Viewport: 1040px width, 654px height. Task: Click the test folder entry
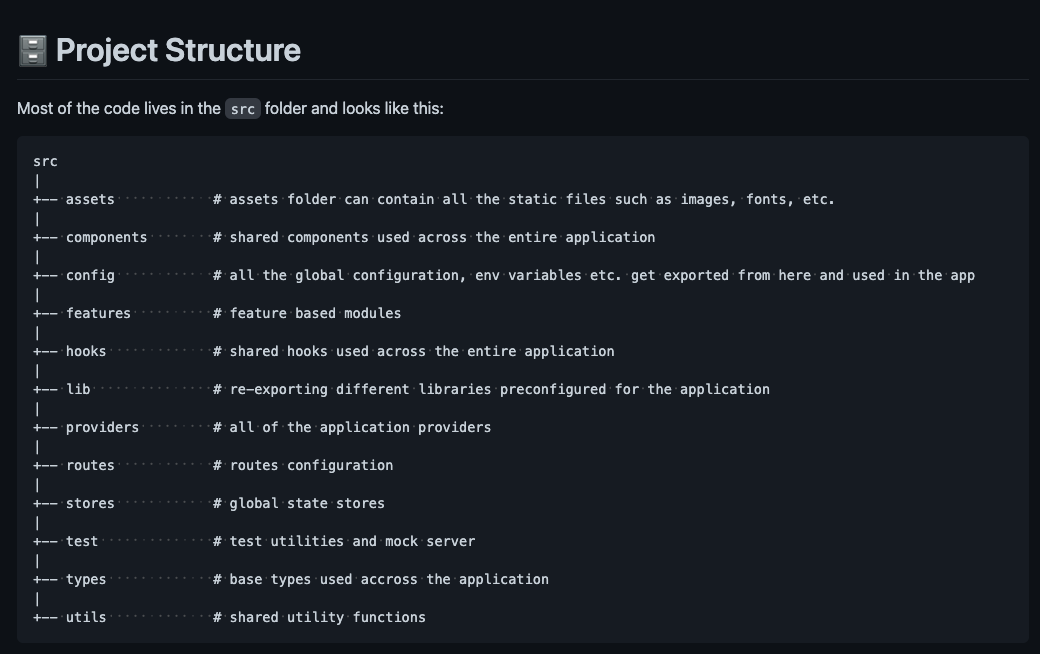point(82,541)
